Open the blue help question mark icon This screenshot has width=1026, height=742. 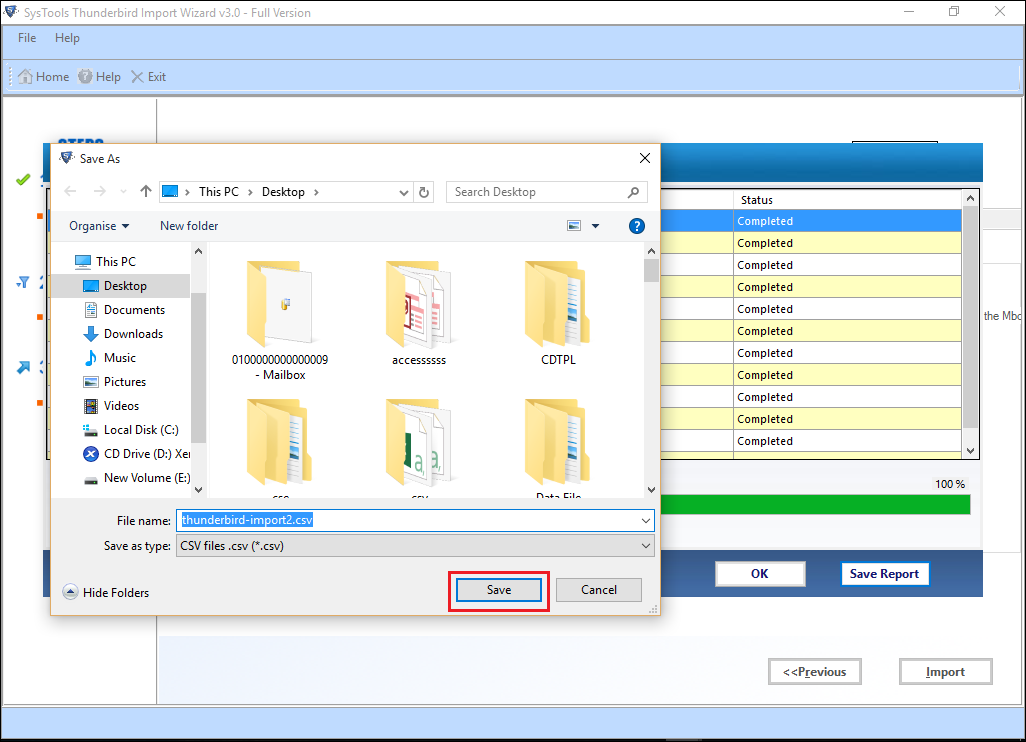coord(637,226)
